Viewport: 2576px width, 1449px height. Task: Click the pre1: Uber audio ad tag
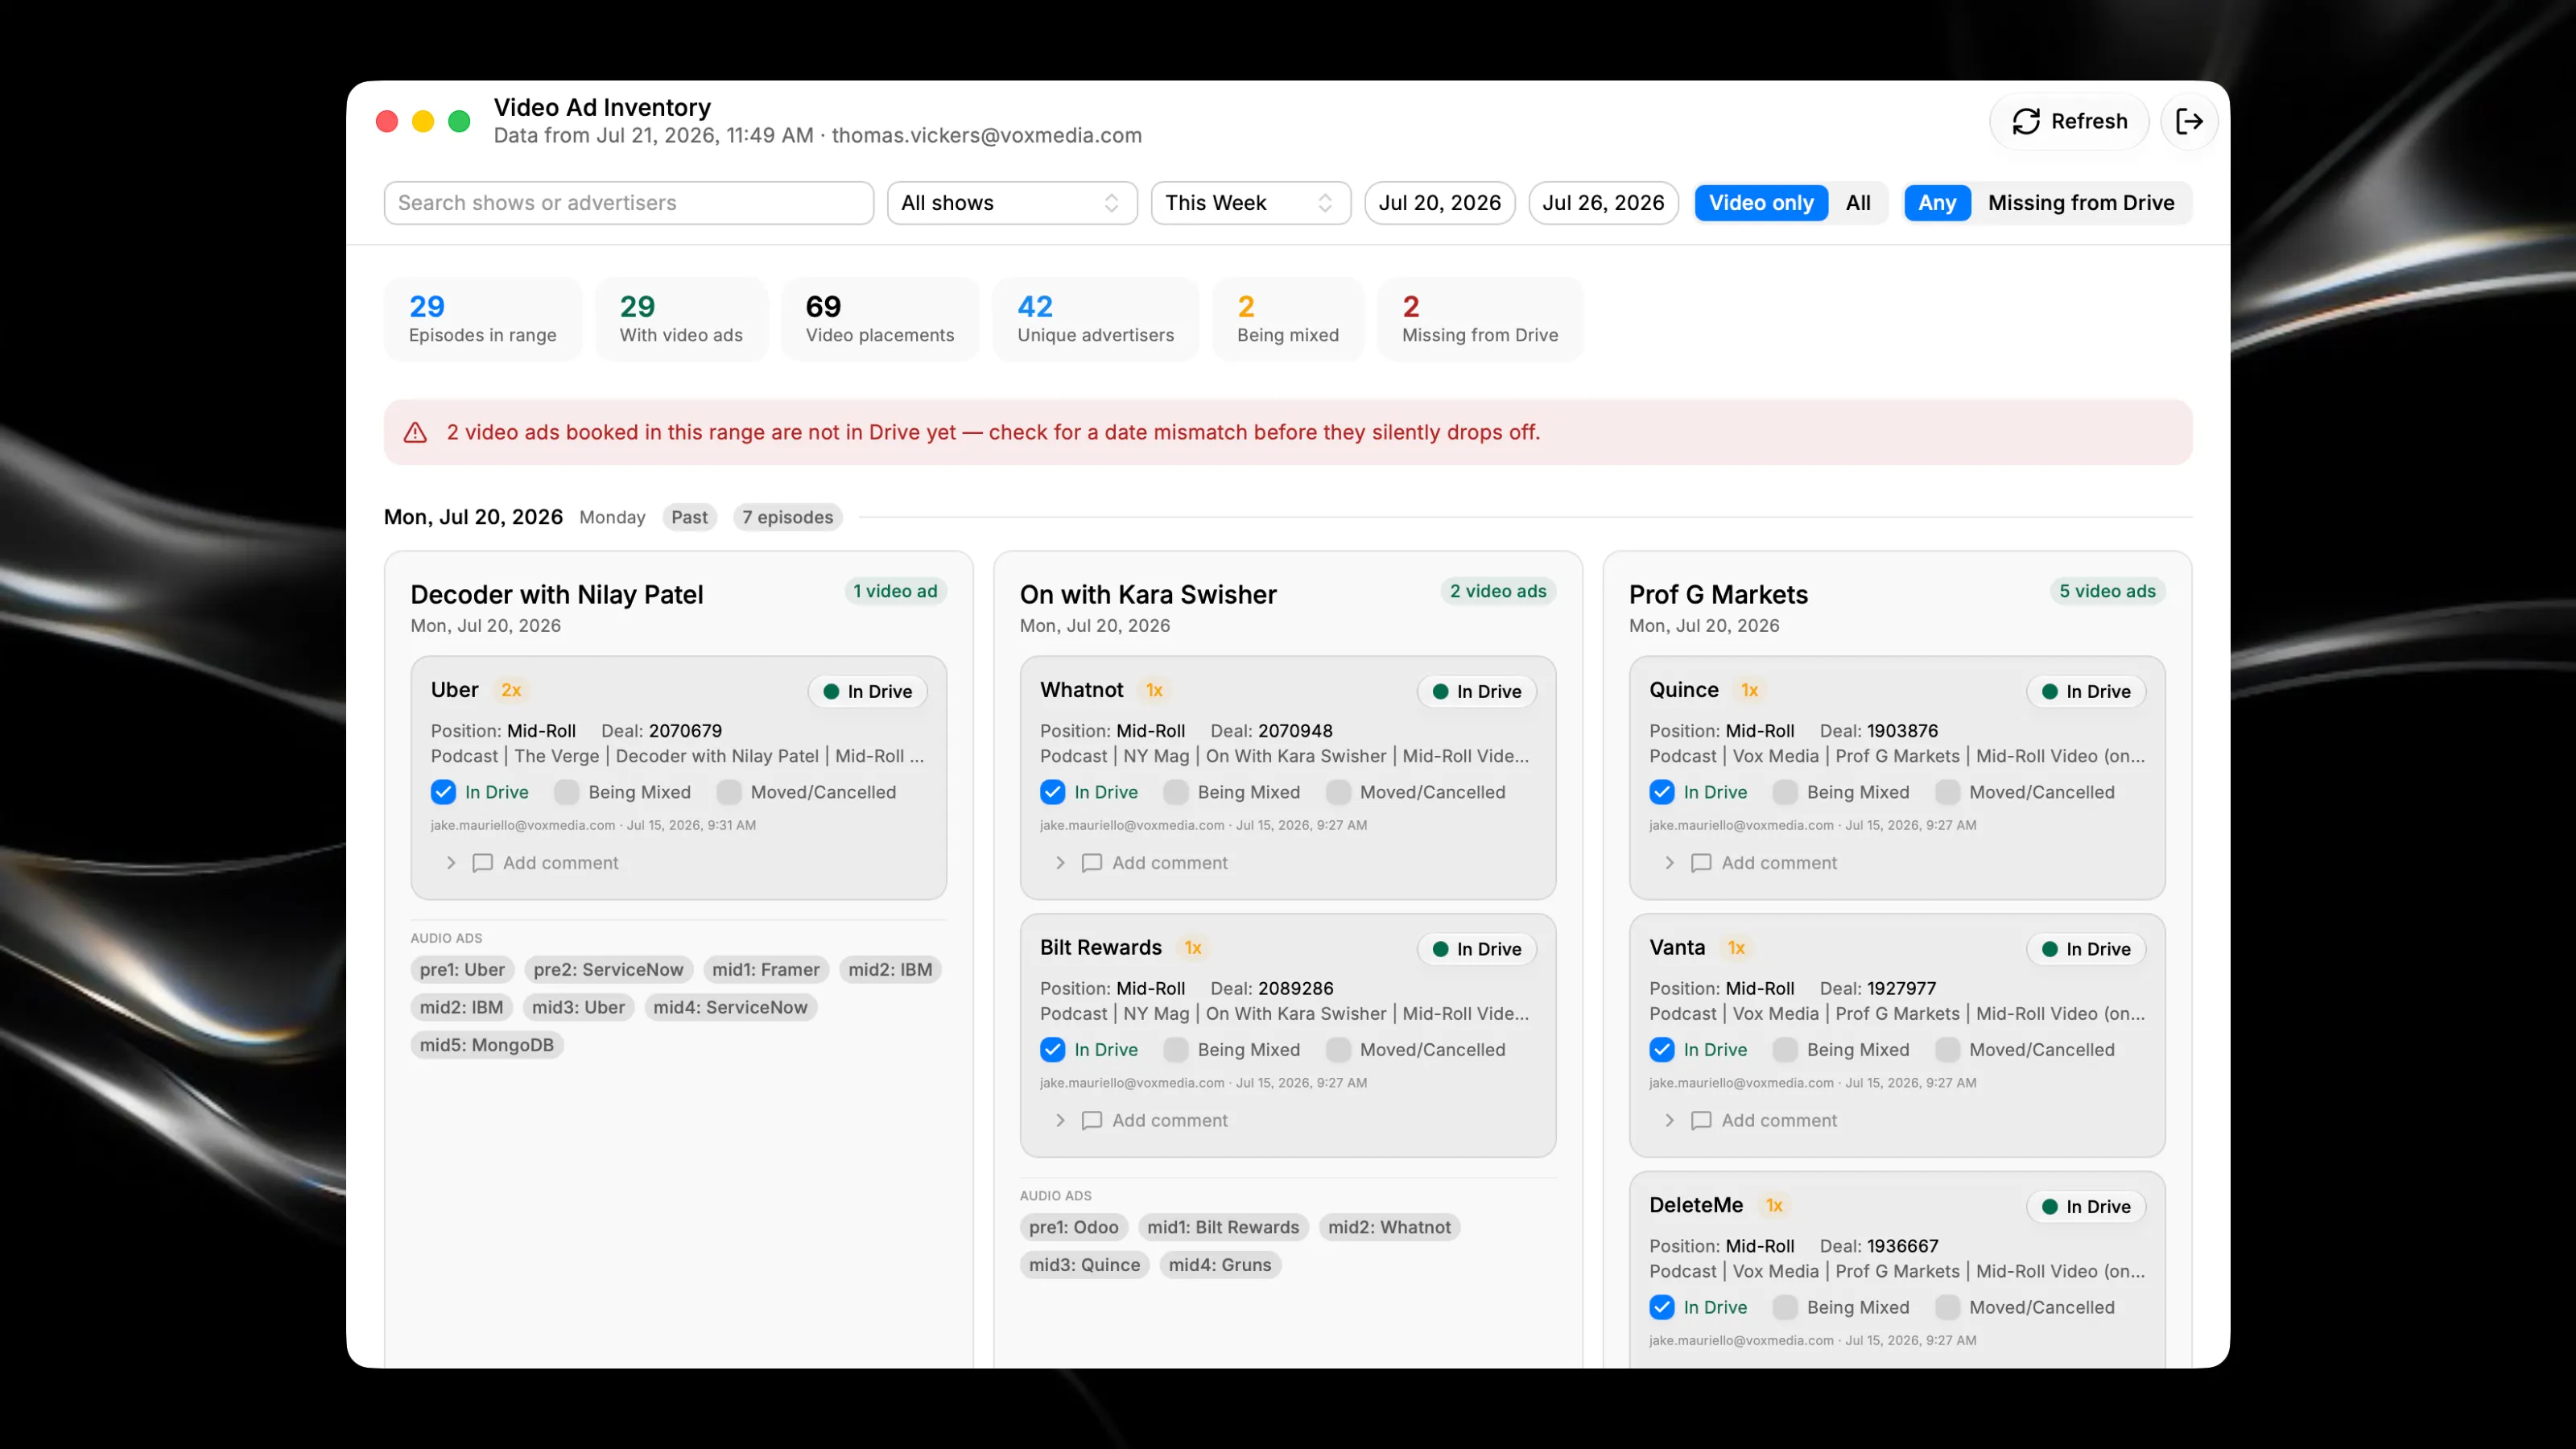coord(462,970)
